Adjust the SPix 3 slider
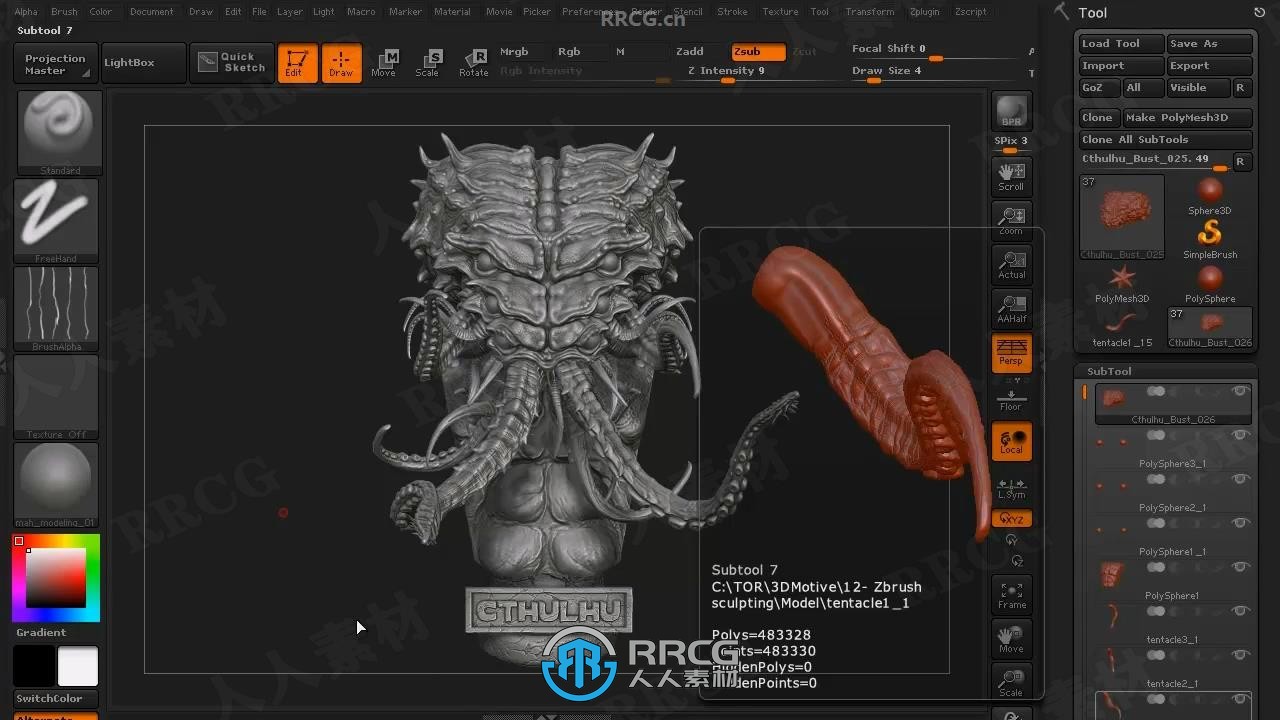 pyautogui.click(x=1011, y=144)
